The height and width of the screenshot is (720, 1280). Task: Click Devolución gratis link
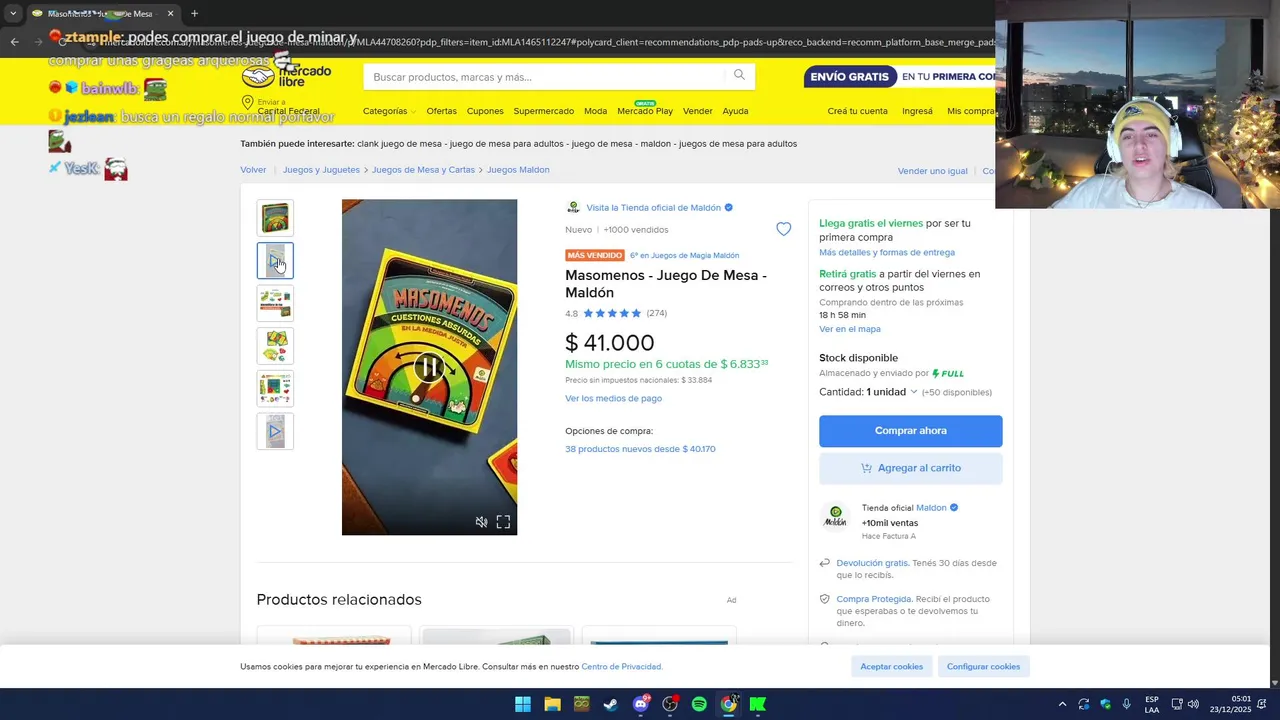tap(872, 563)
